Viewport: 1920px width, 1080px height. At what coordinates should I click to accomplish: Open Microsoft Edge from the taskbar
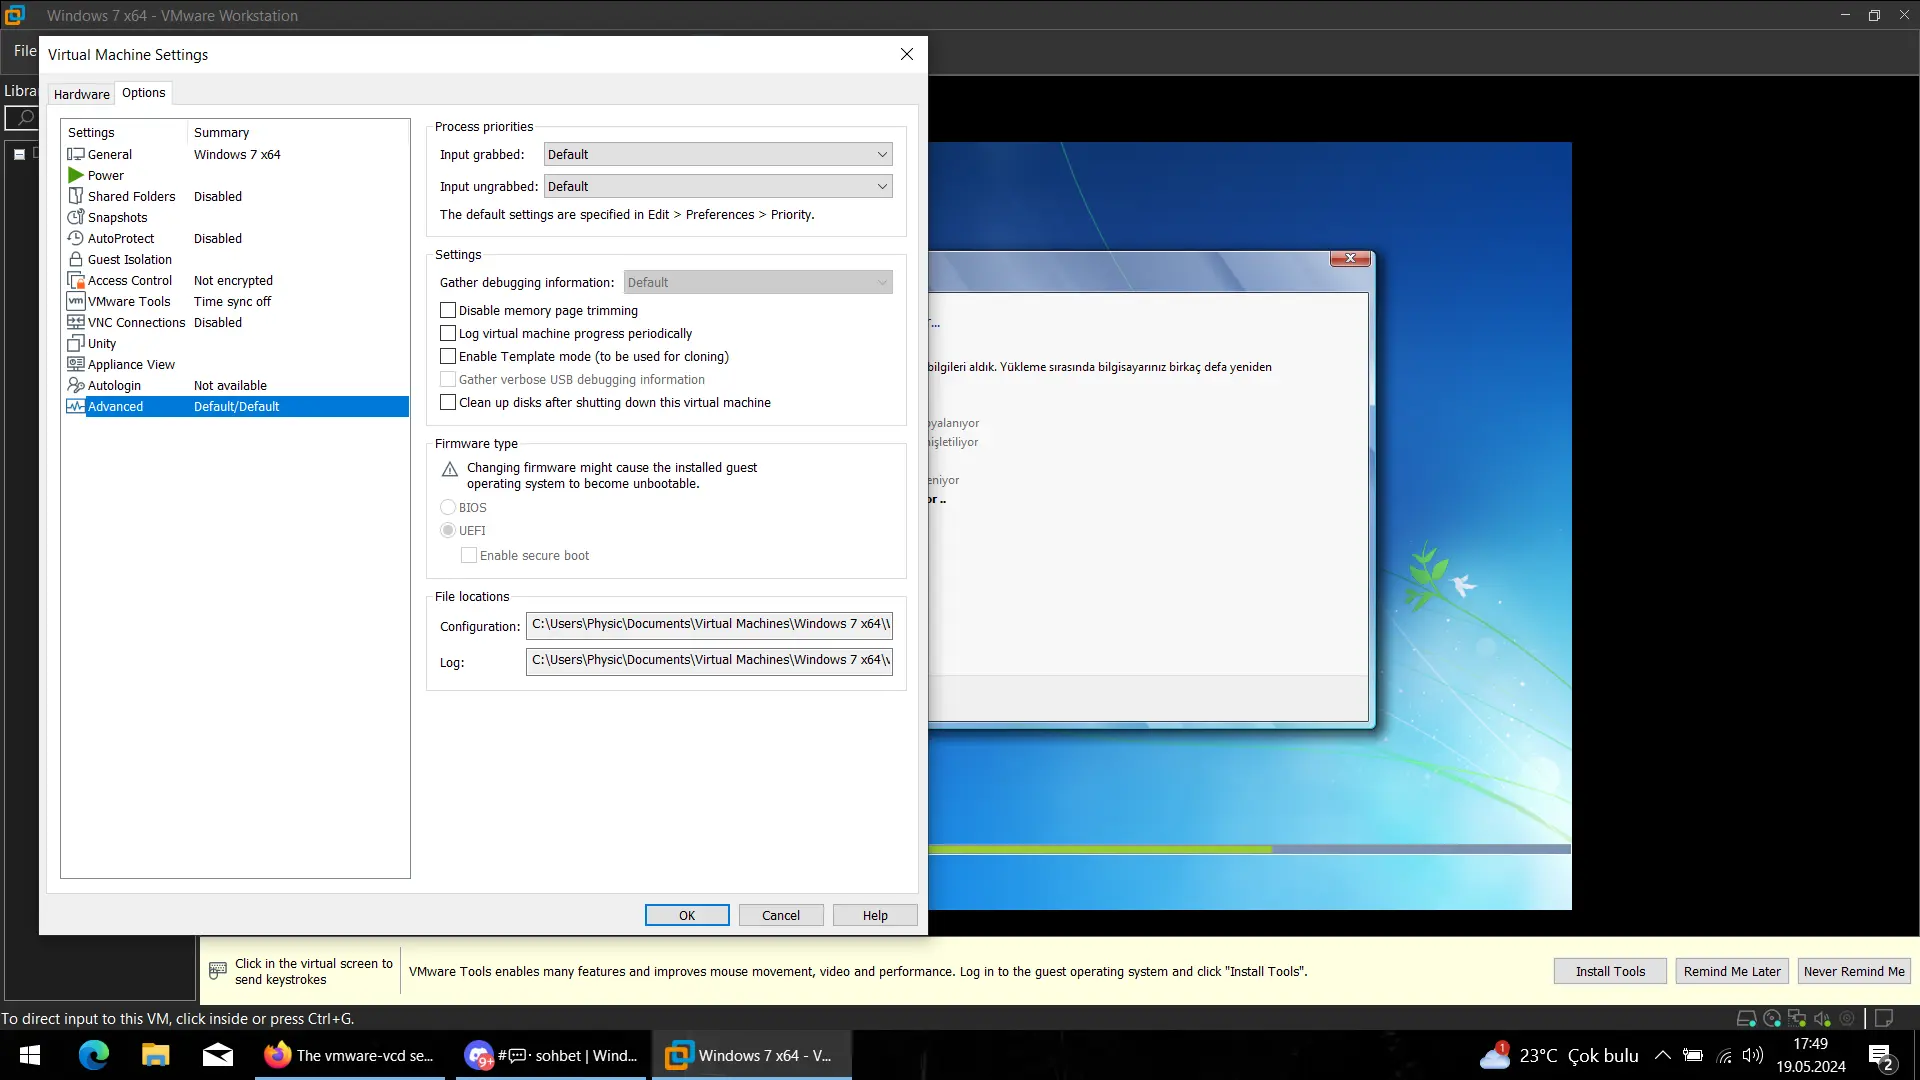coord(94,1055)
